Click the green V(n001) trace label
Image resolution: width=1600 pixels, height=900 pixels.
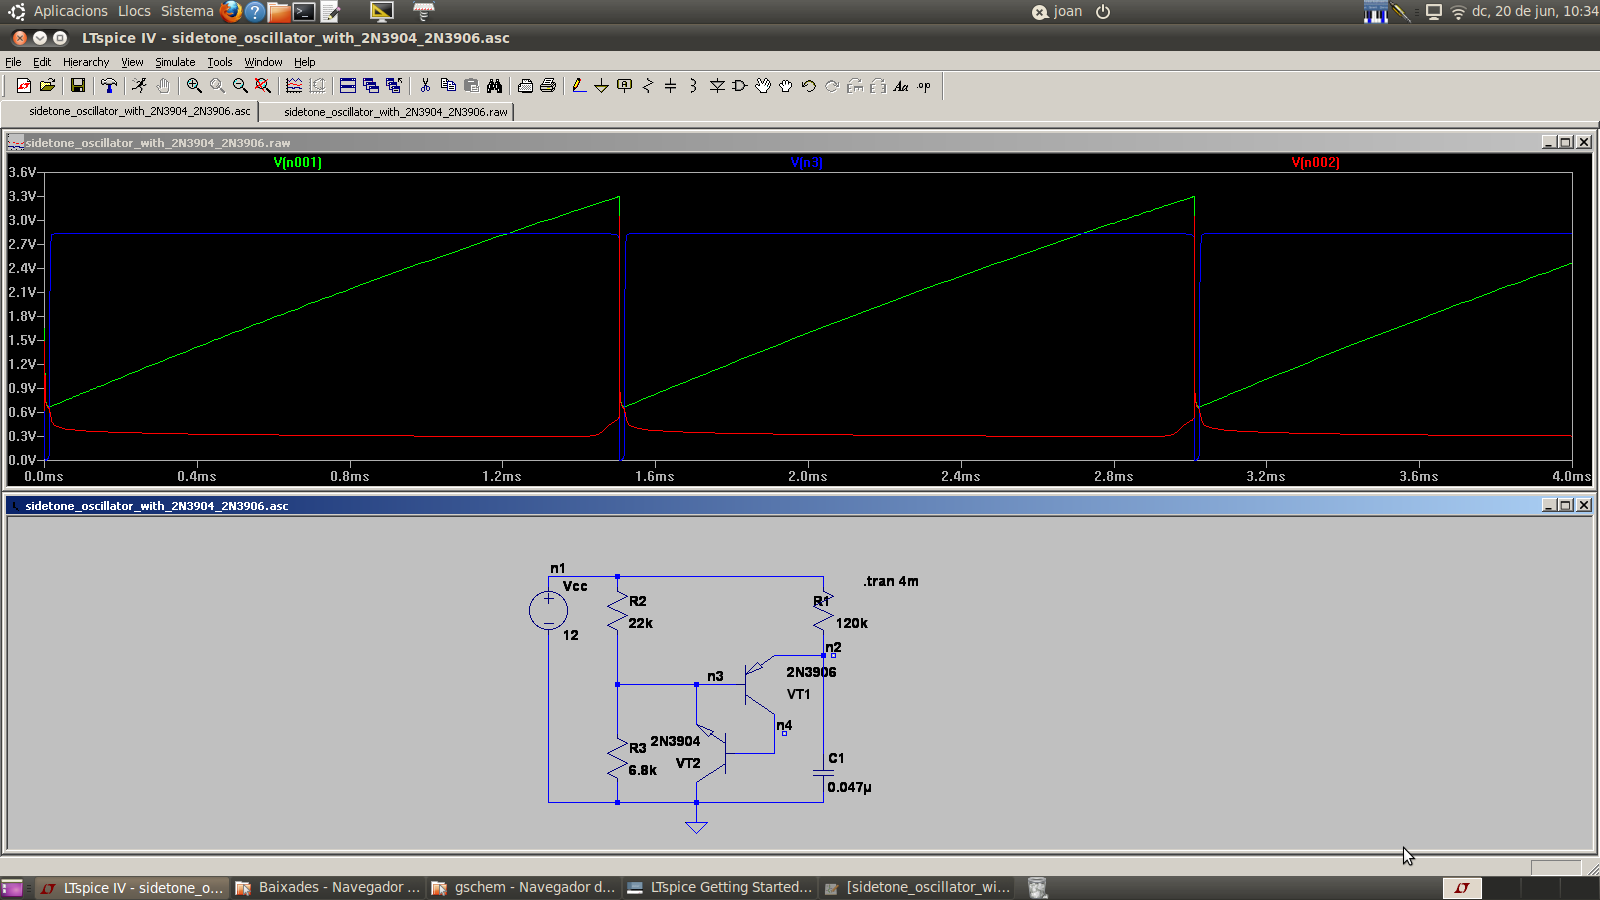pyautogui.click(x=298, y=162)
